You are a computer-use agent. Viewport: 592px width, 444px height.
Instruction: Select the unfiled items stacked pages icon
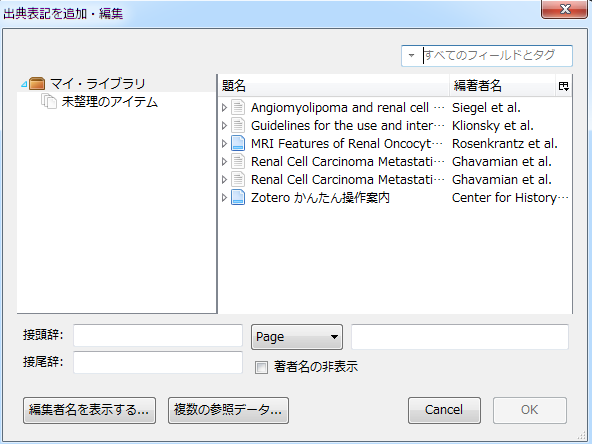49,102
